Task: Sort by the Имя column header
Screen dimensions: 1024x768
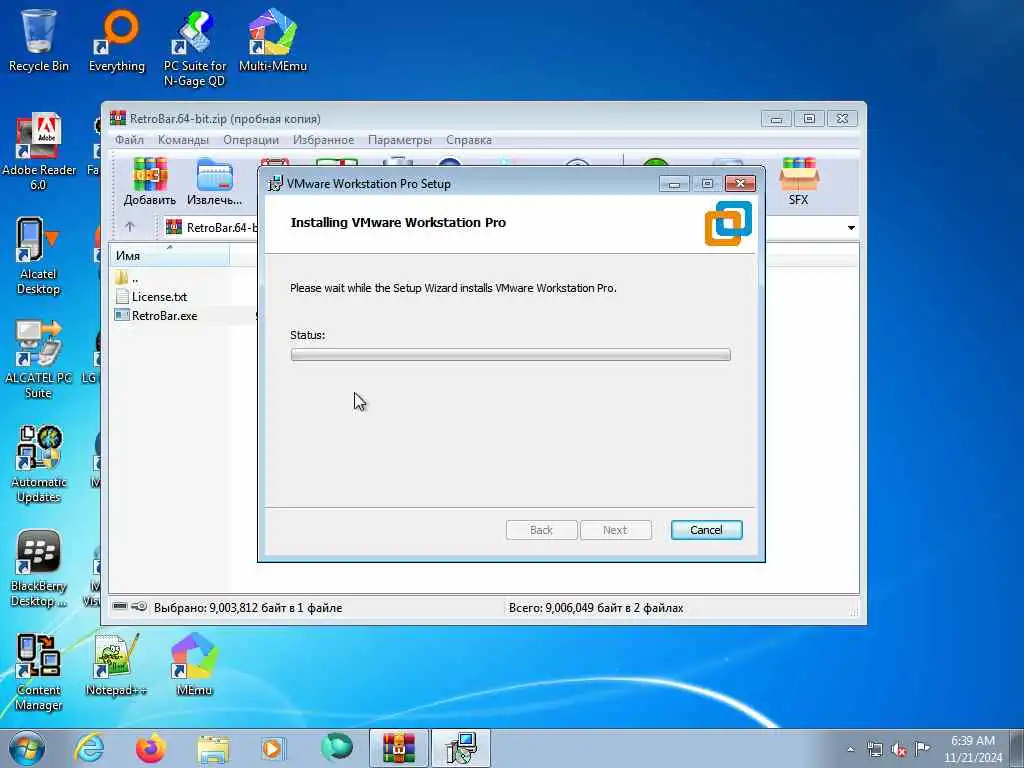Action: coord(170,256)
